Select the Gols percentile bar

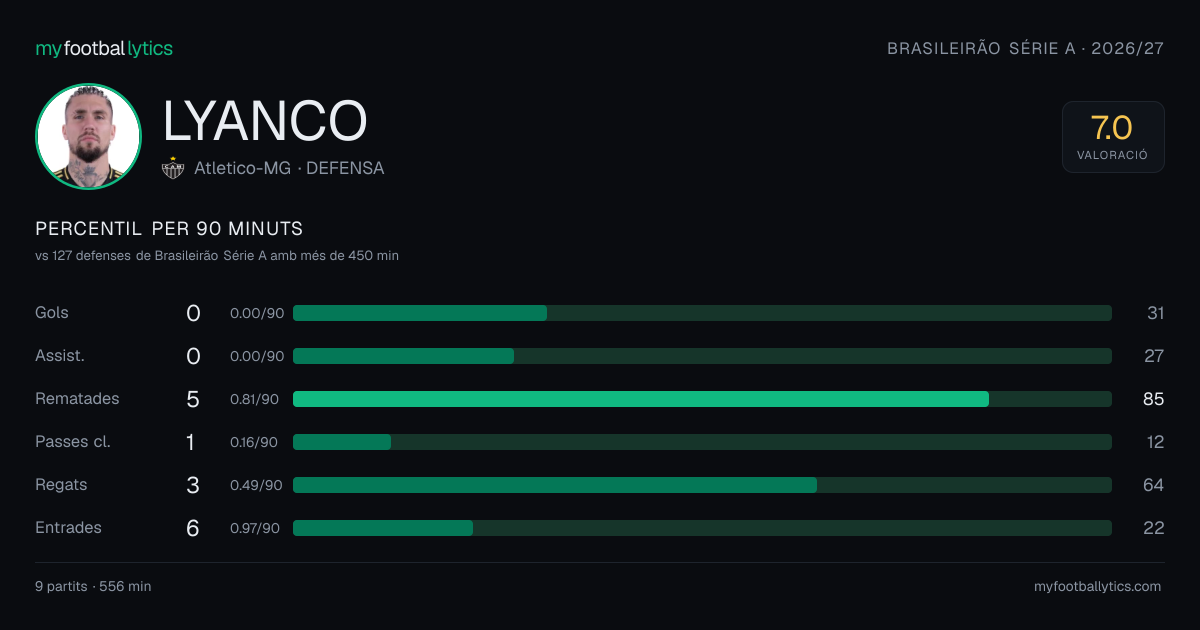(x=702, y=313)
